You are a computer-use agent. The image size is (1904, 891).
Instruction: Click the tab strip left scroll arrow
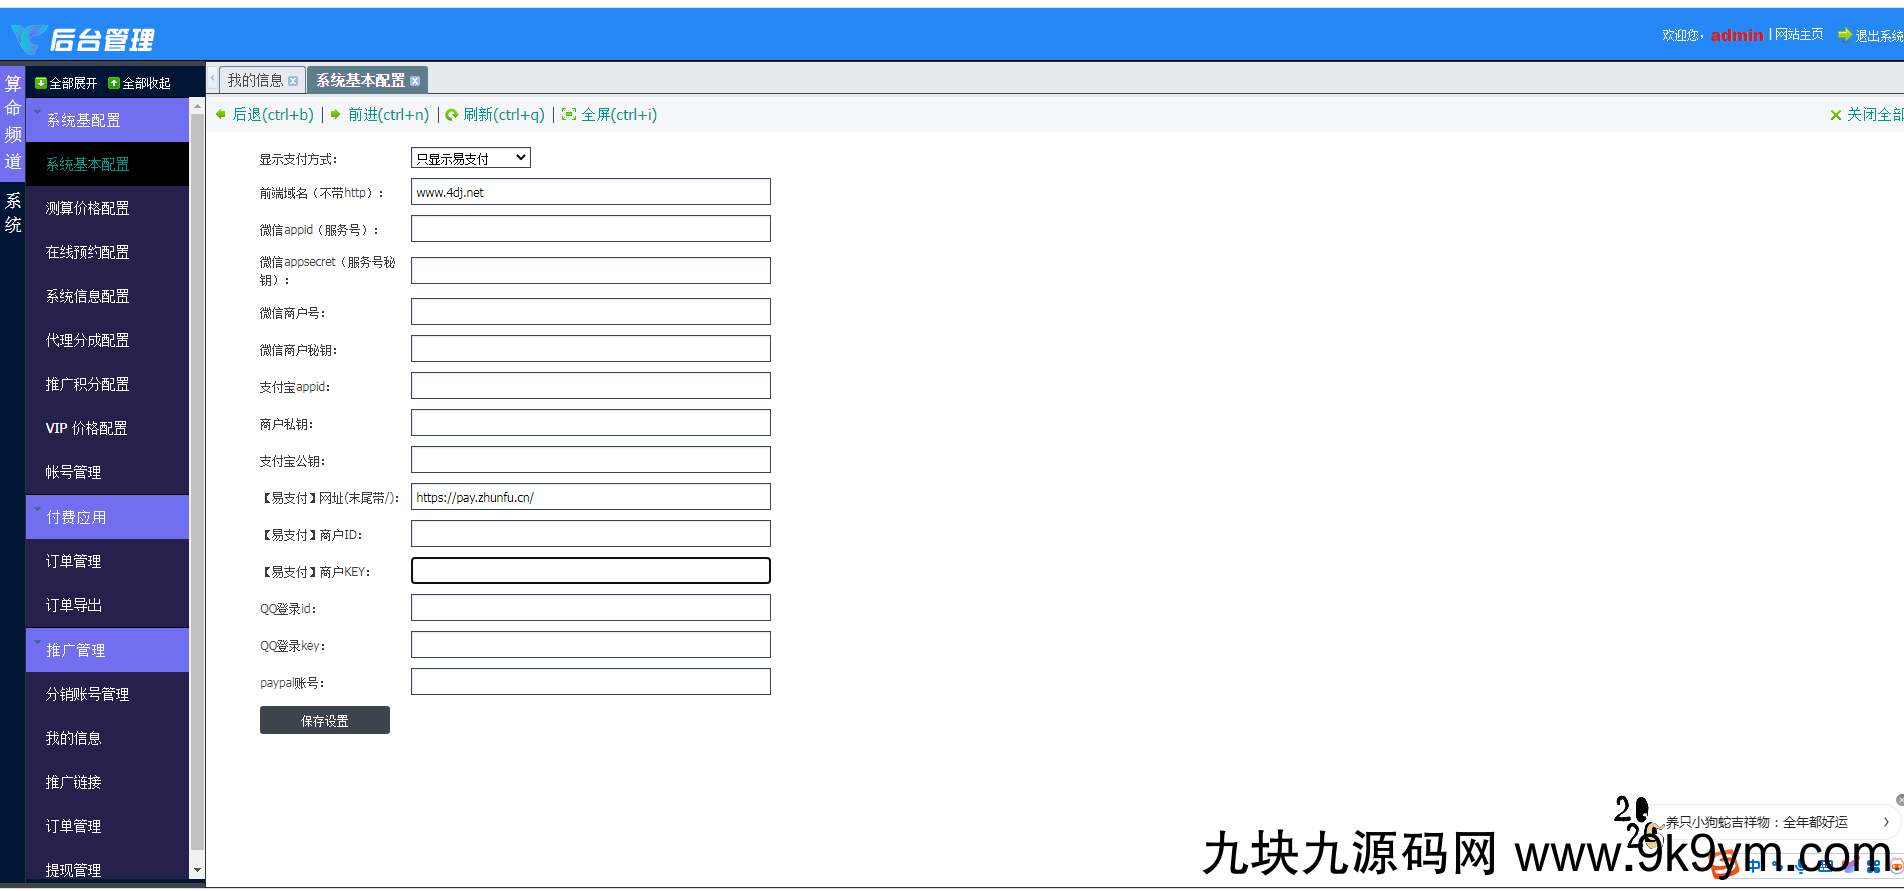point(213,79)
